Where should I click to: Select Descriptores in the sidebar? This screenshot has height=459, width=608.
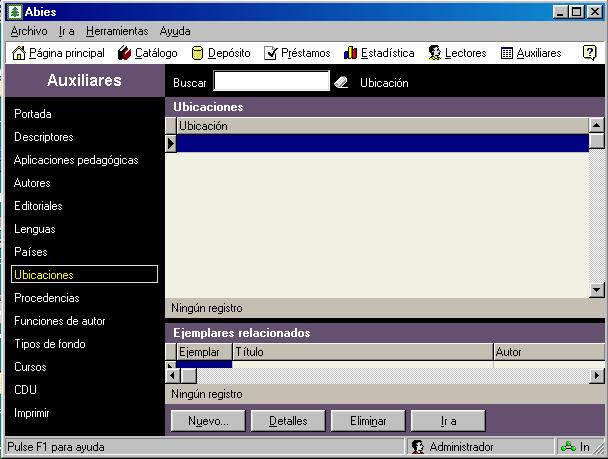pos(44,137)
